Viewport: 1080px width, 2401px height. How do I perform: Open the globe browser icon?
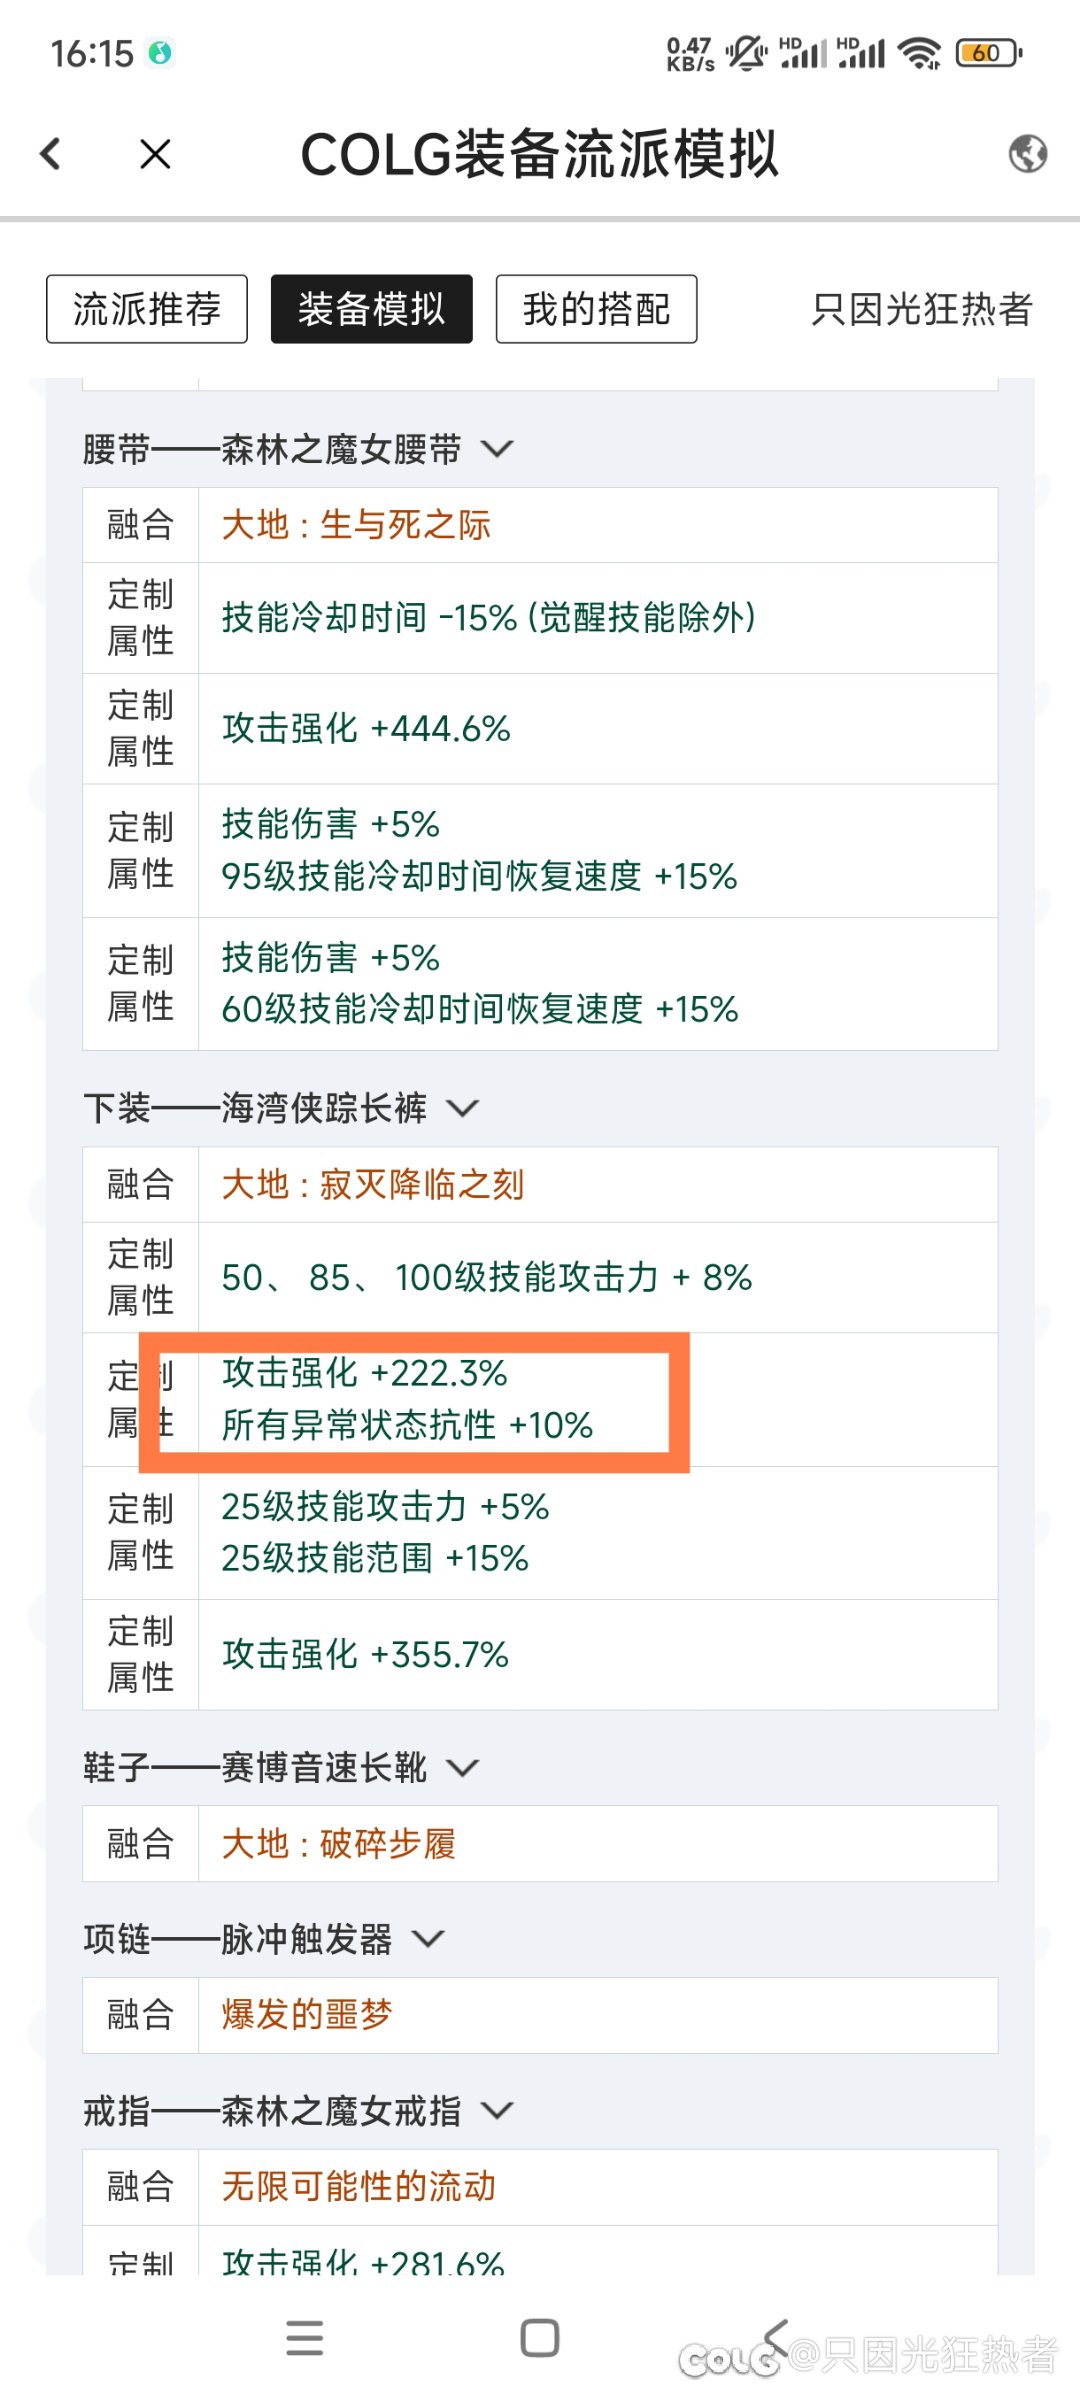(x=1027, y=154)
